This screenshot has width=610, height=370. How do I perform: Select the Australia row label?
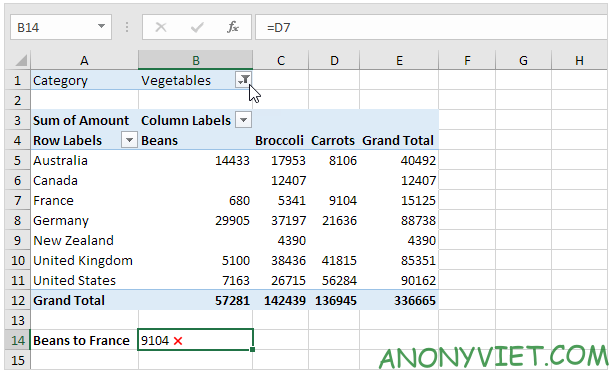coord(84,160)
